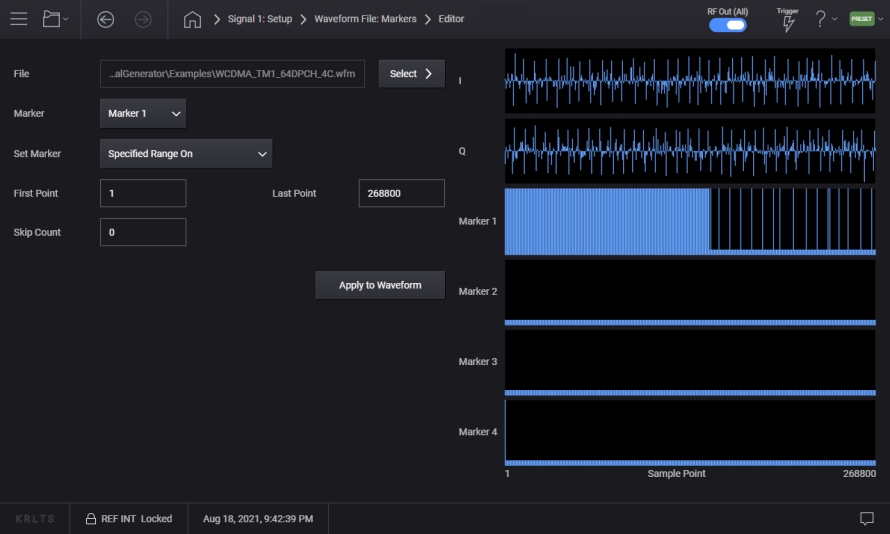Open the file folder menu icon
Image resolution: width=890 pixels, height=534 pixels.
coord(54,19)
